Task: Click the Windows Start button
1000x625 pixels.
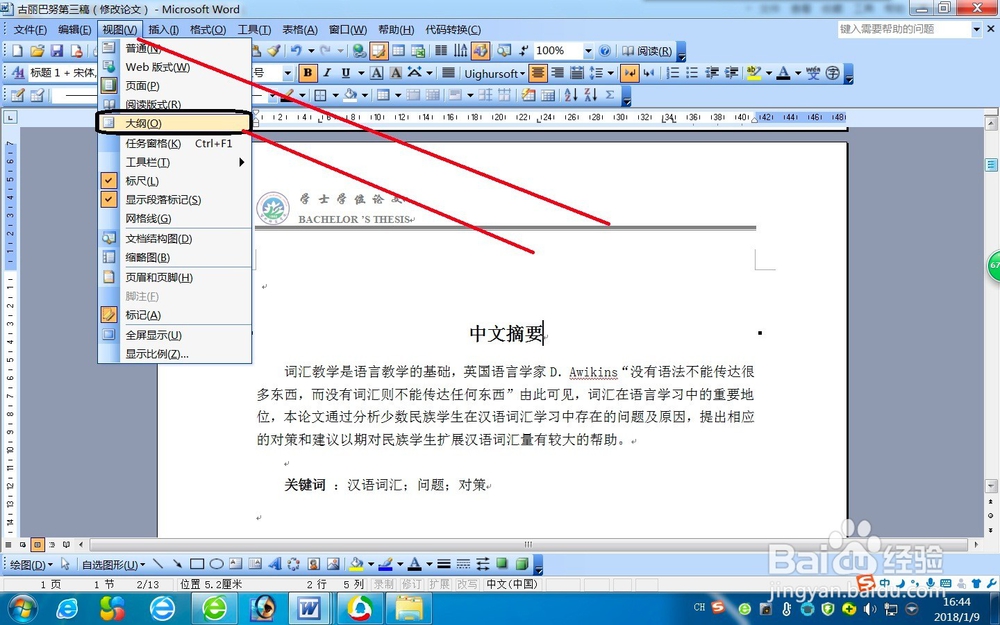Action: (x=23, y=608)
